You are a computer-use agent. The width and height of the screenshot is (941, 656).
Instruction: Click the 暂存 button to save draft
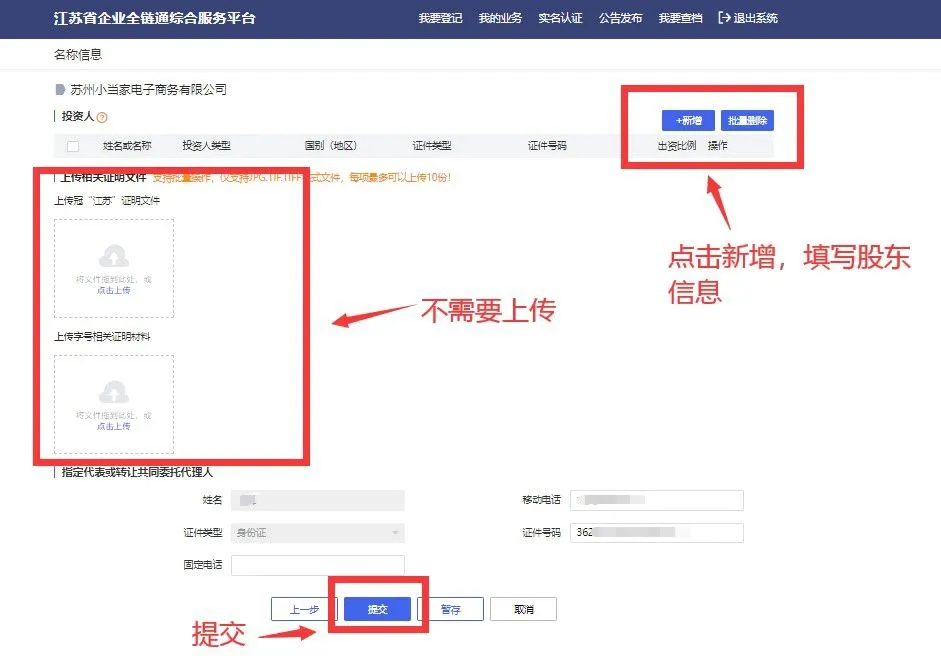click(x=450, y=609)
